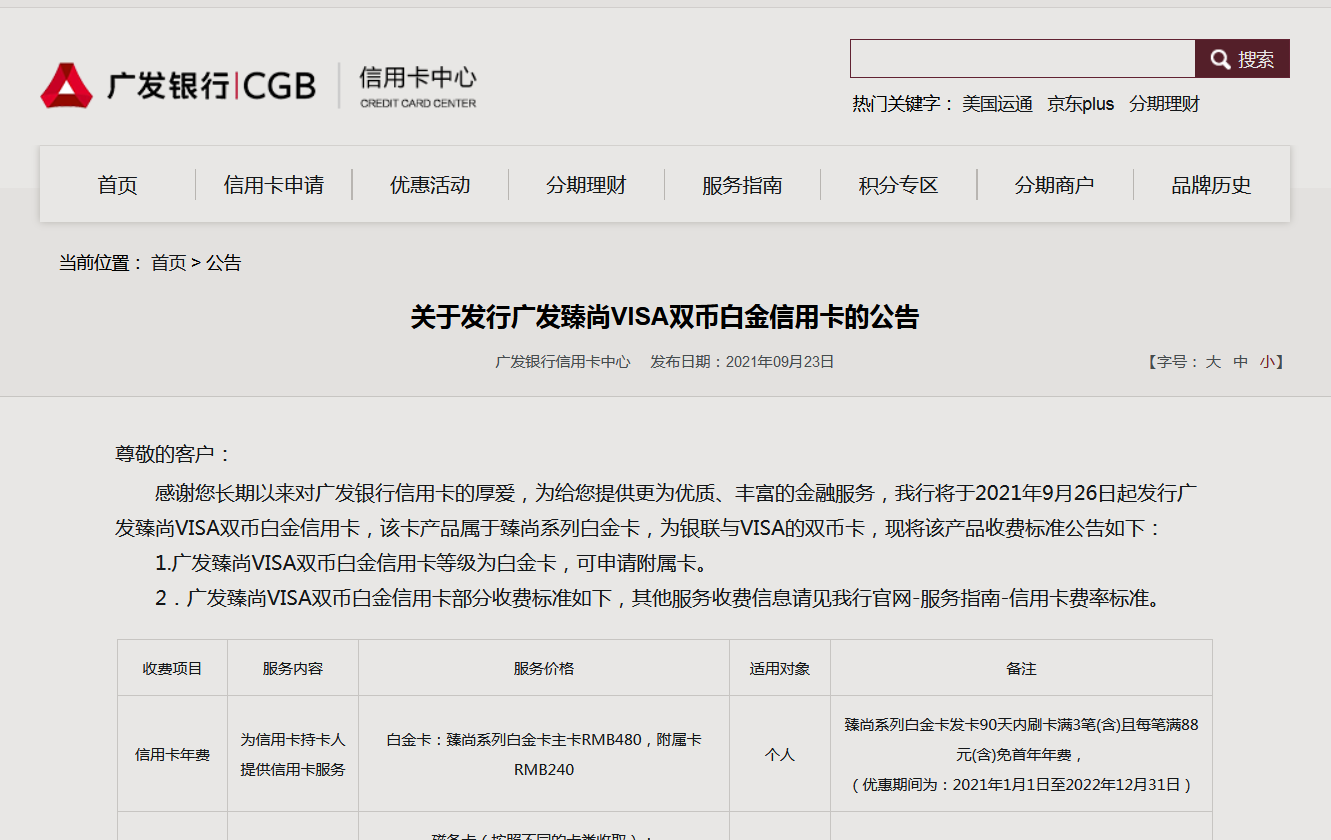This screenshot has width=1331, height=840.
Task: Click table header 适用对象
Action: click(780, 668)
